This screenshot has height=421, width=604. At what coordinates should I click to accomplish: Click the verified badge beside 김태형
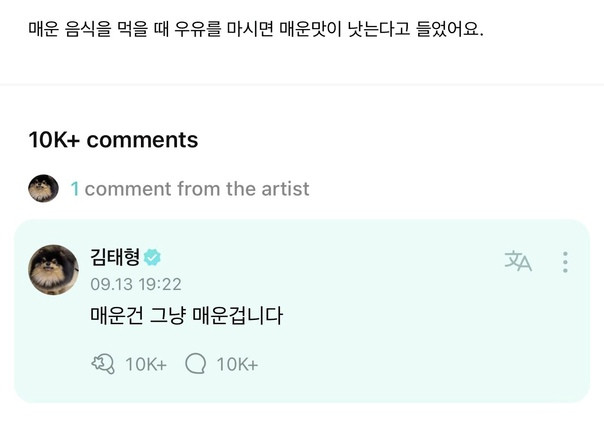[153, 257]
